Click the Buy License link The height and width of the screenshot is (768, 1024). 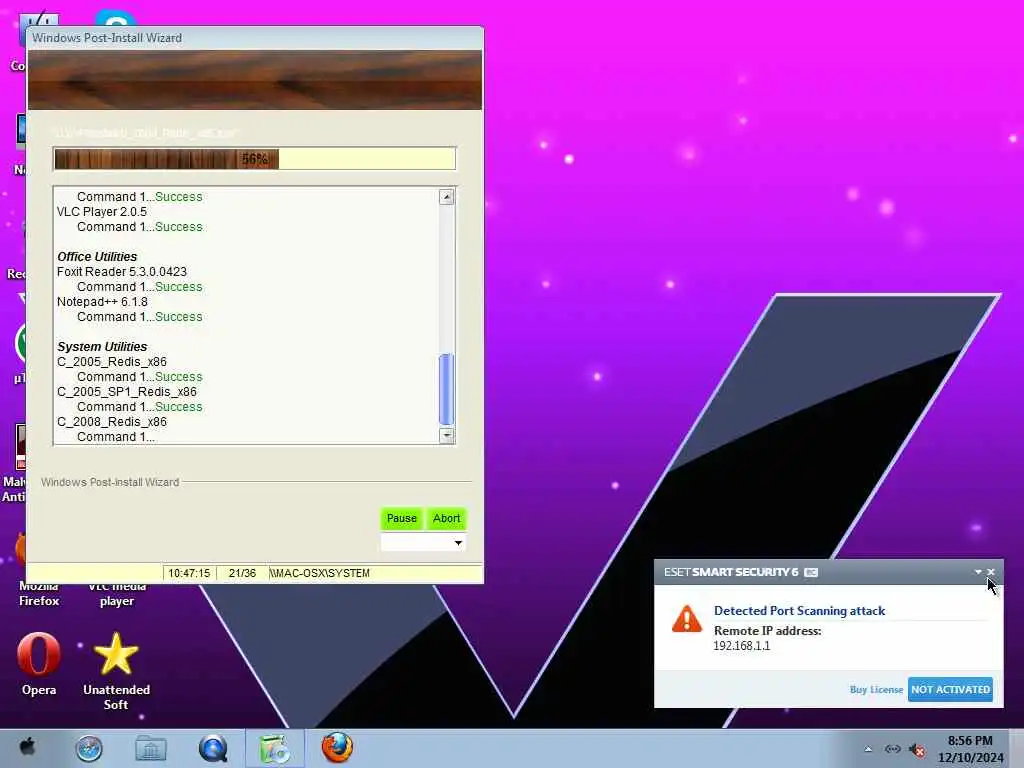tap(876, 689)
